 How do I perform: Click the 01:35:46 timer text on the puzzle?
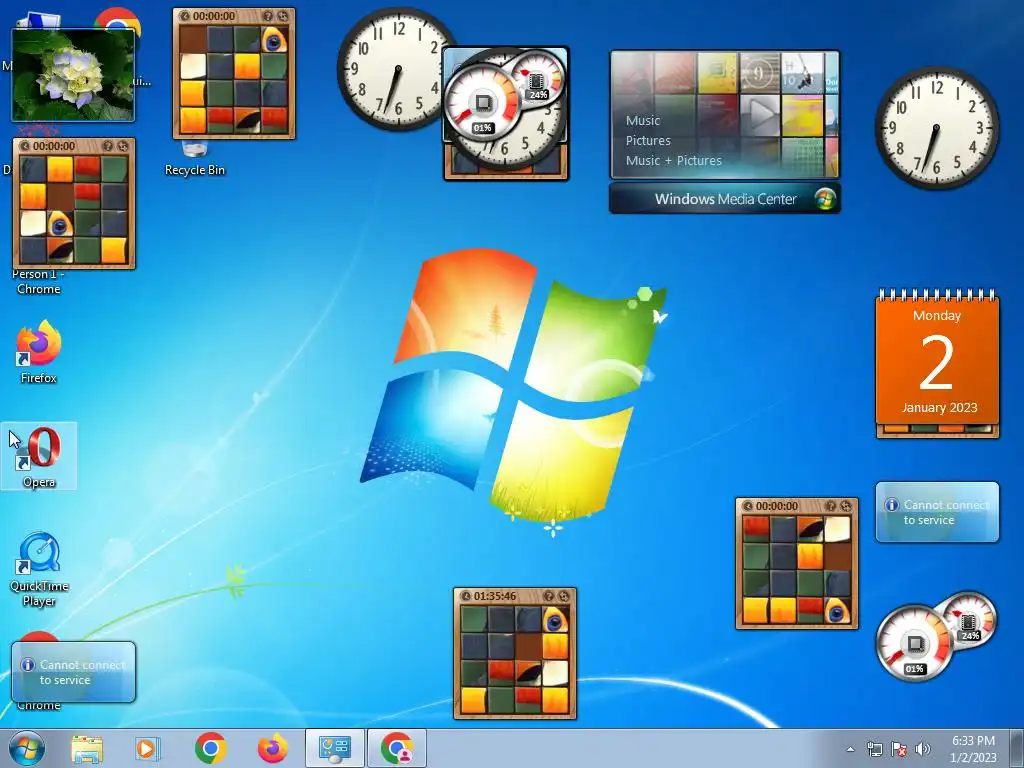[x=495, y=596]
